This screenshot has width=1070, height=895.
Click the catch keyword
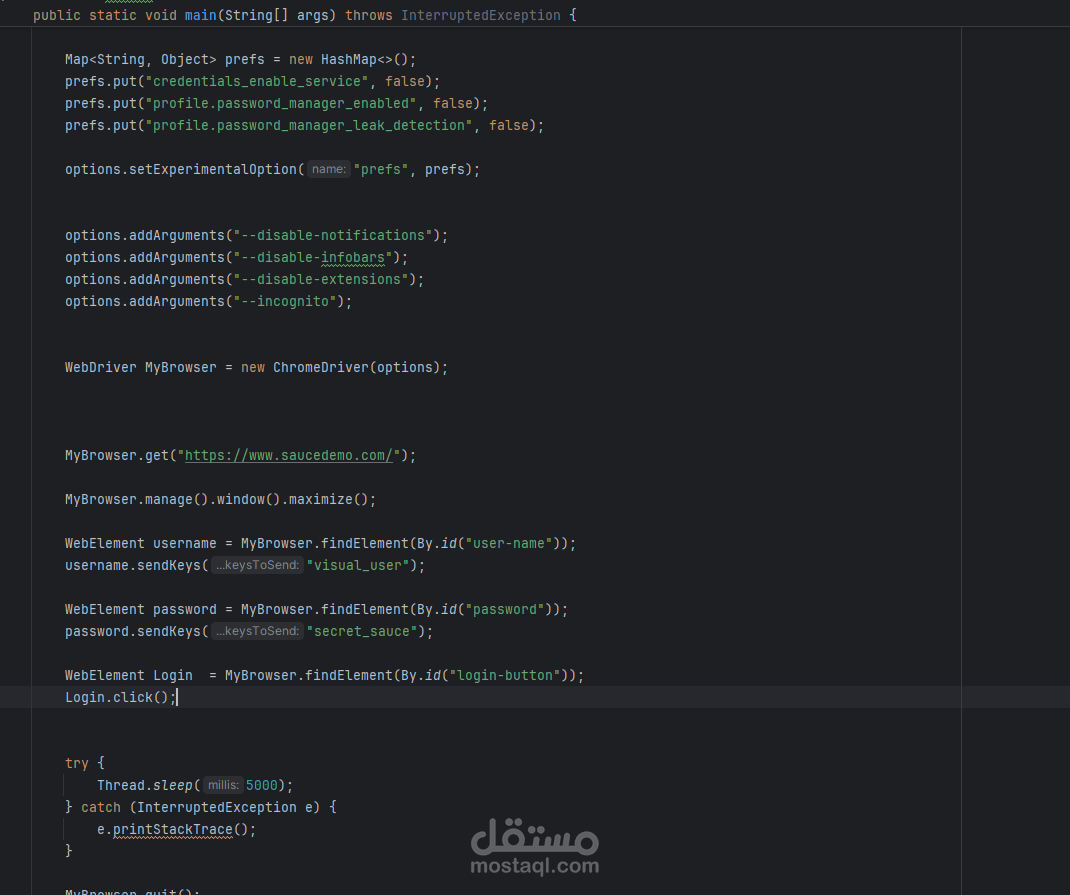pyautogui.click(x=101, y=807)
